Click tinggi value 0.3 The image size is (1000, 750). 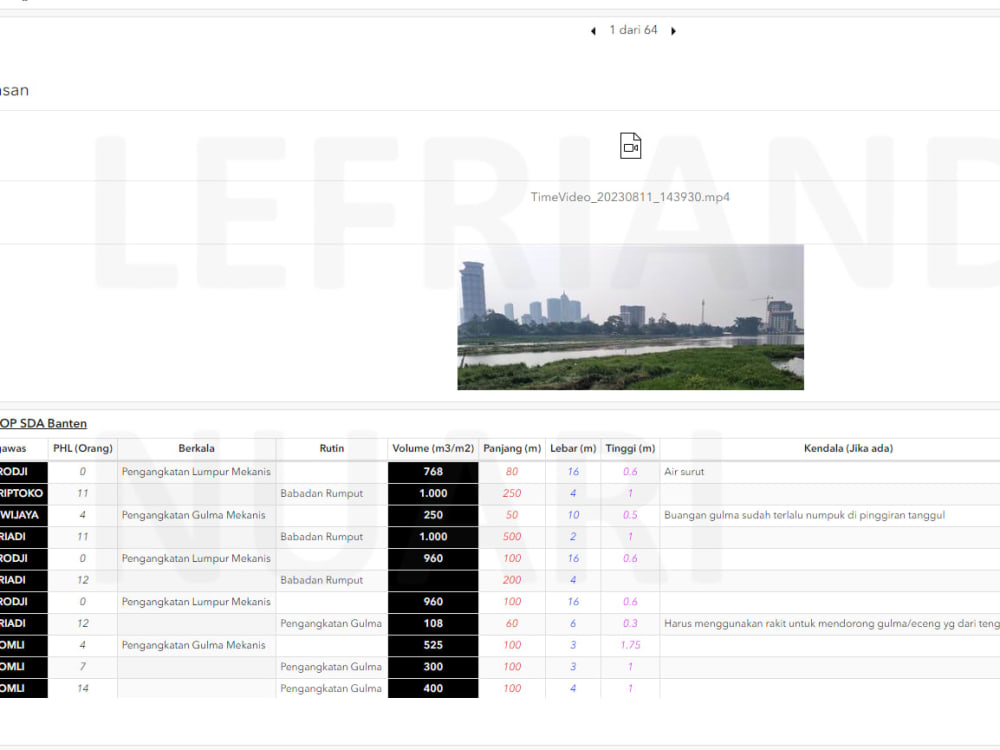click(630, 624)
